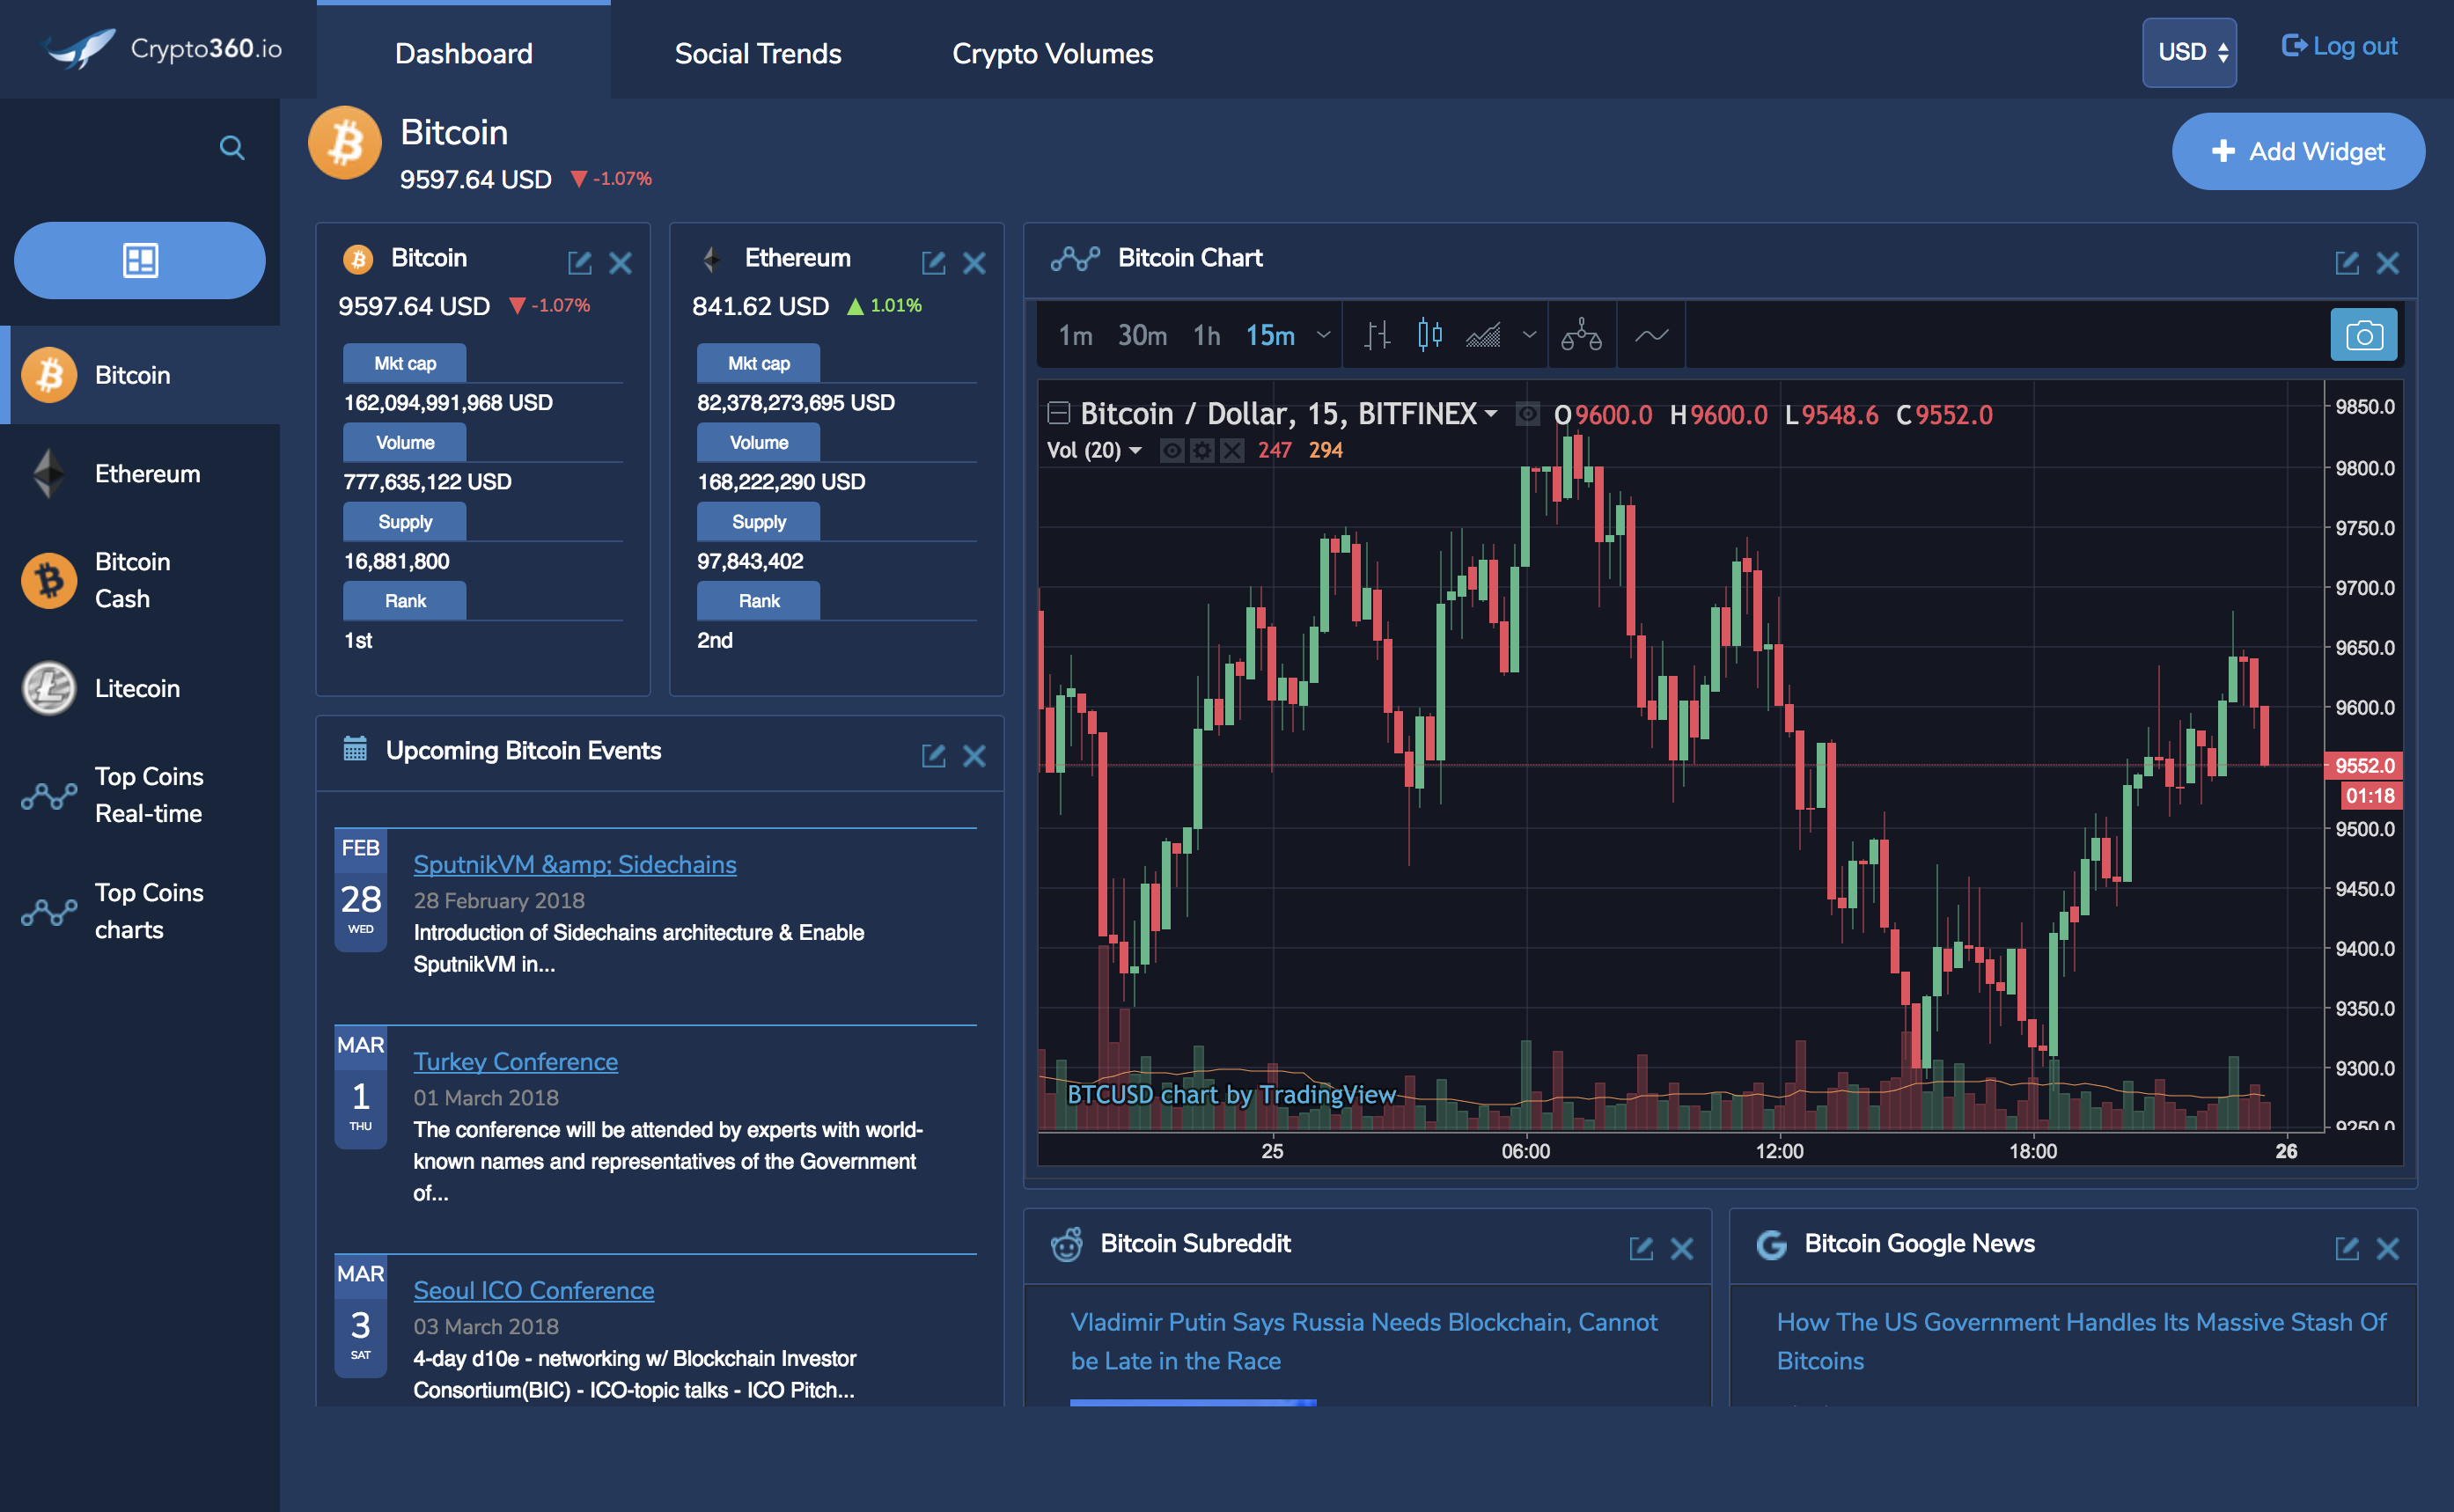Toggle visibility of Bitcoin/Dollar series
The image size is (2454, 1512).
(1527, 413)
